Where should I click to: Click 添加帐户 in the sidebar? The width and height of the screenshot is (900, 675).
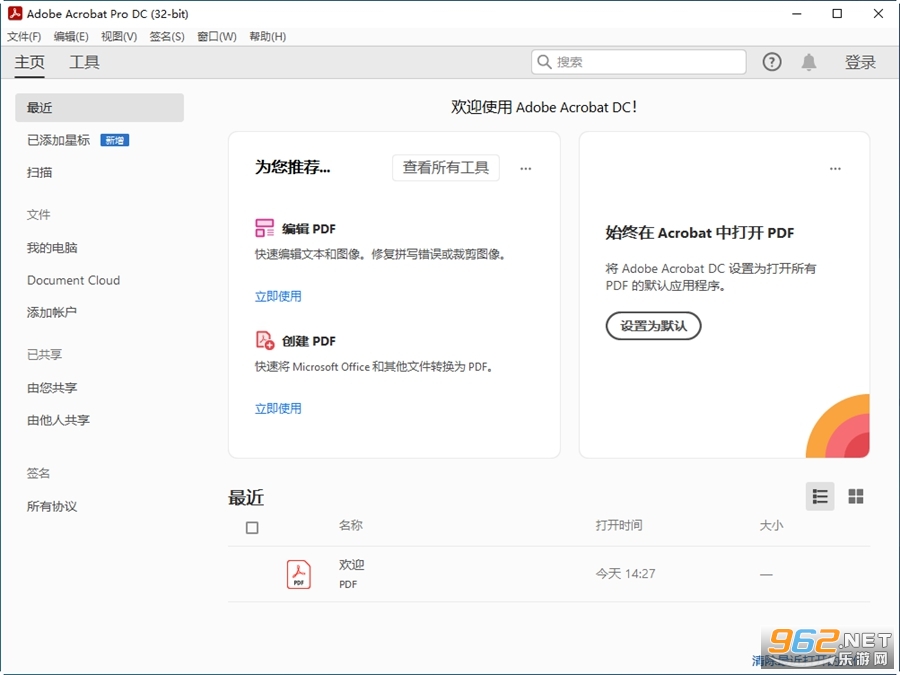click(x=52, y=312)
